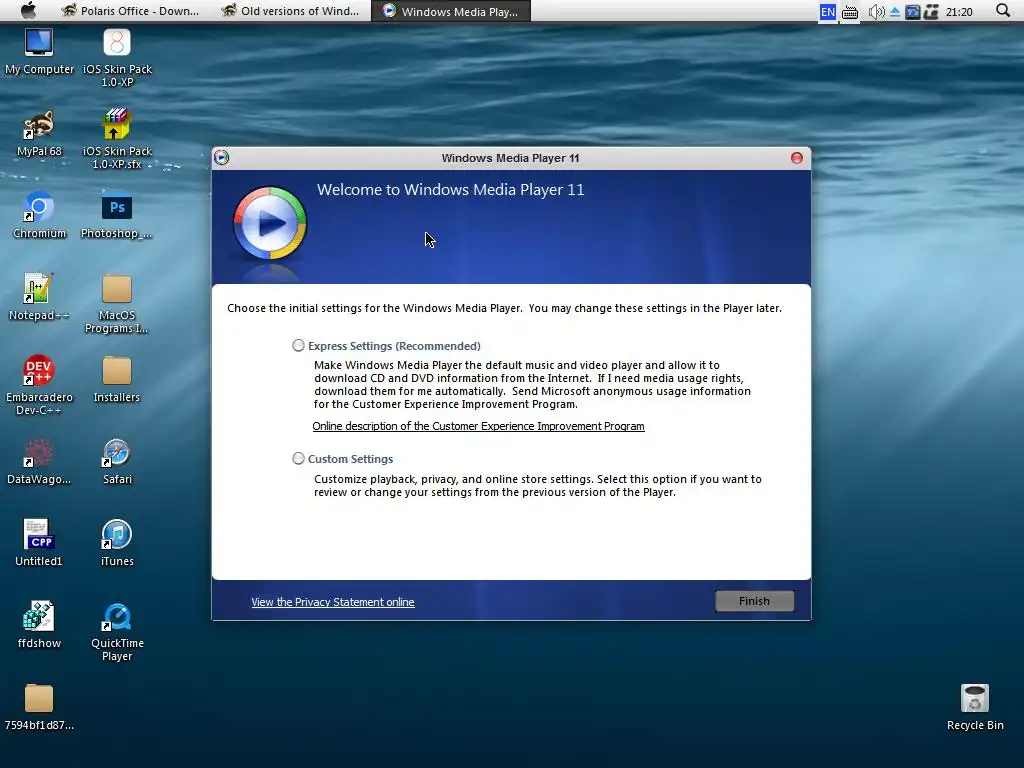Select the Embarcadero Dev-C++ shortcut
1024x768 pixels.
point(39,386)
